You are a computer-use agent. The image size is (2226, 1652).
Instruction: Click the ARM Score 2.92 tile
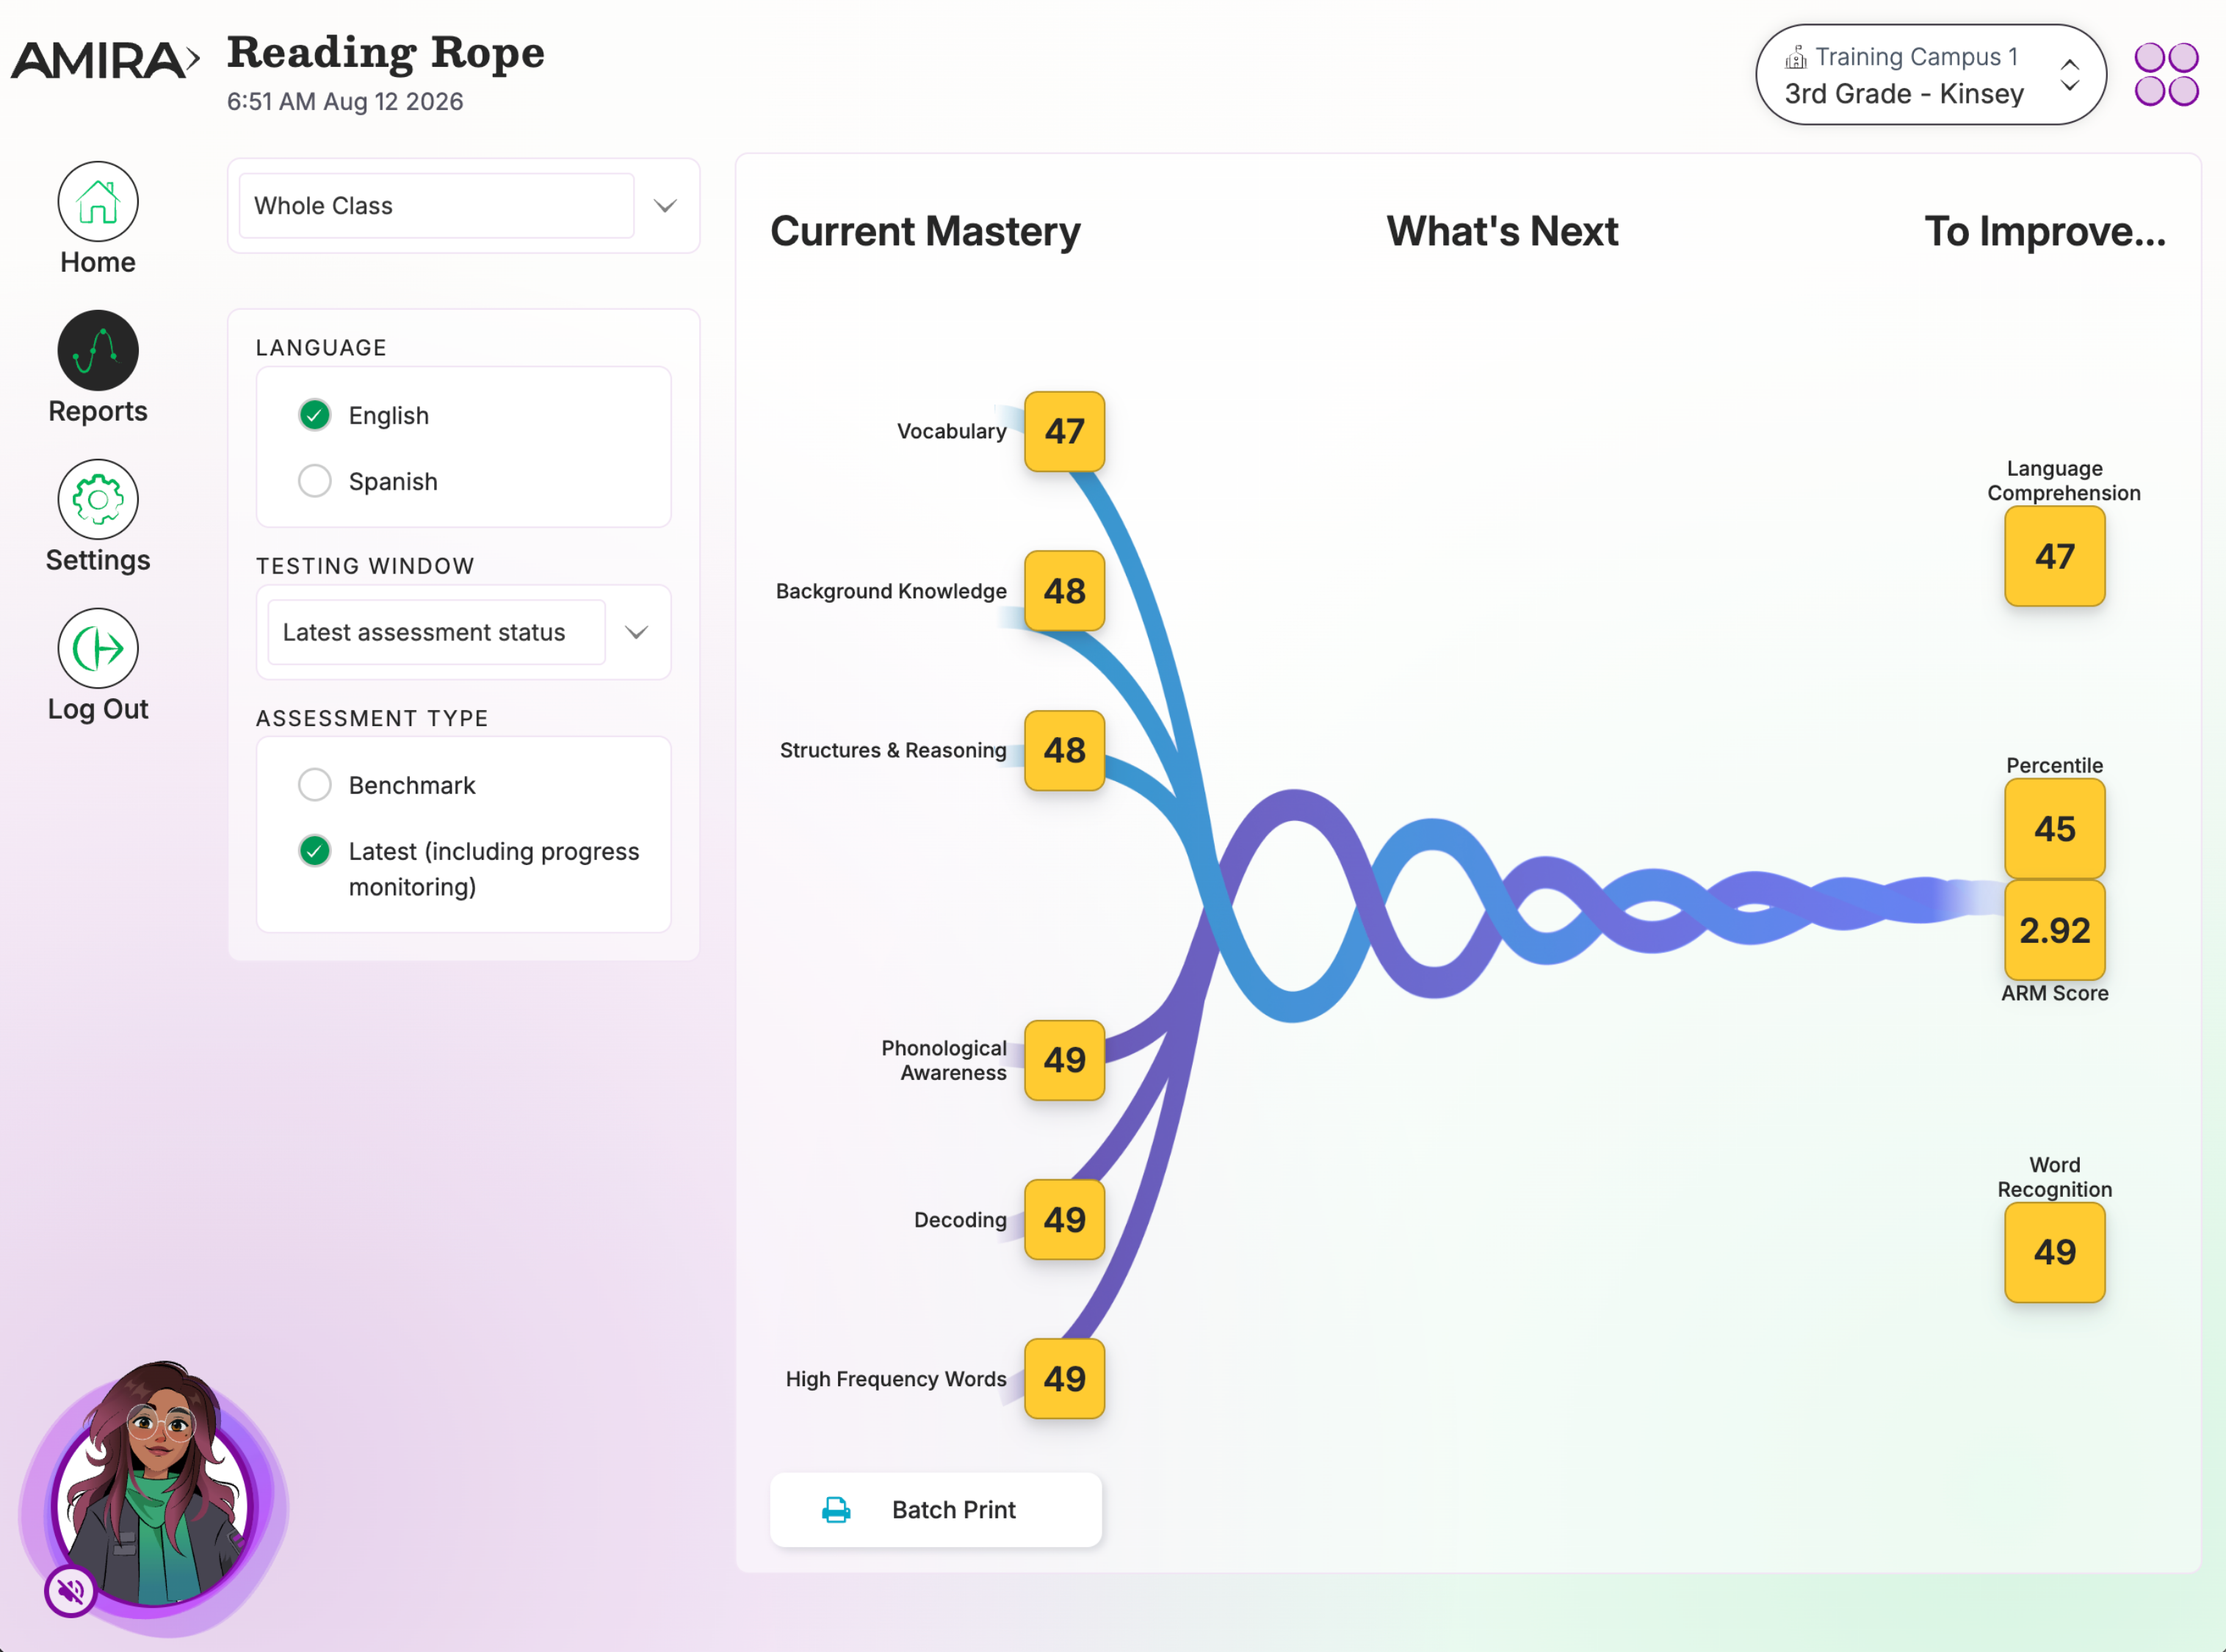2055,930
